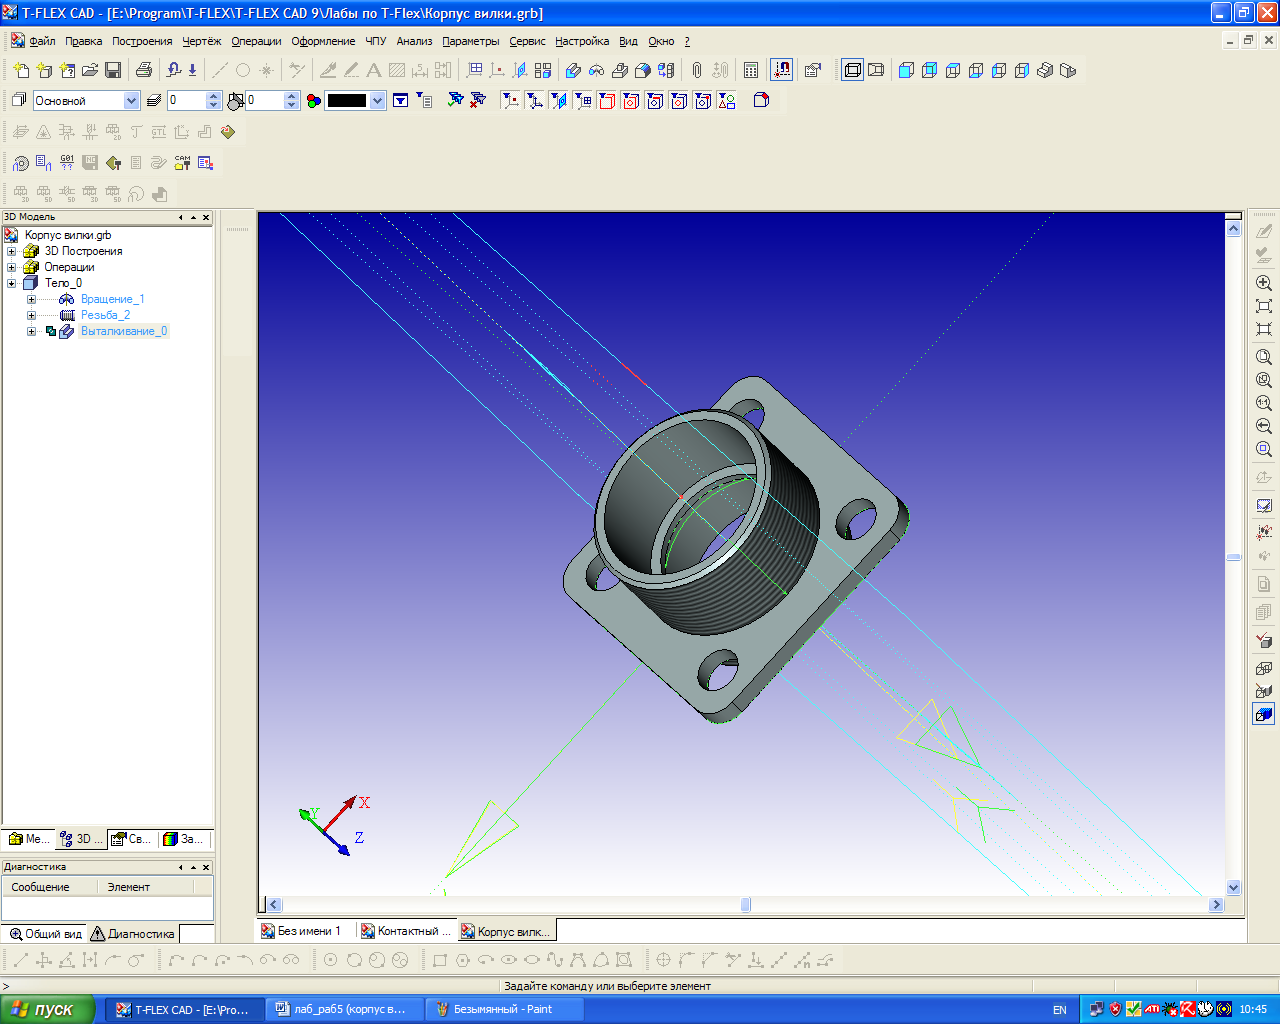Screen dimensions: 1280x1024
Task: Open the Построения menu
Action: 142,41
